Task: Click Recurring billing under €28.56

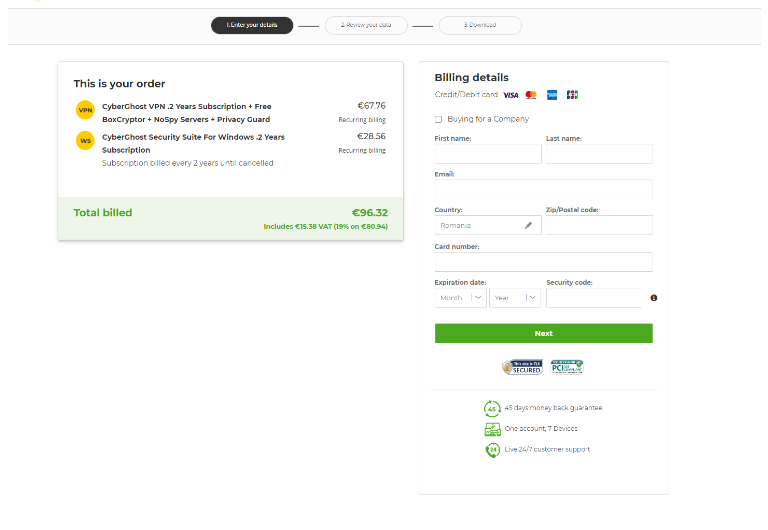Action: point(362,151)
